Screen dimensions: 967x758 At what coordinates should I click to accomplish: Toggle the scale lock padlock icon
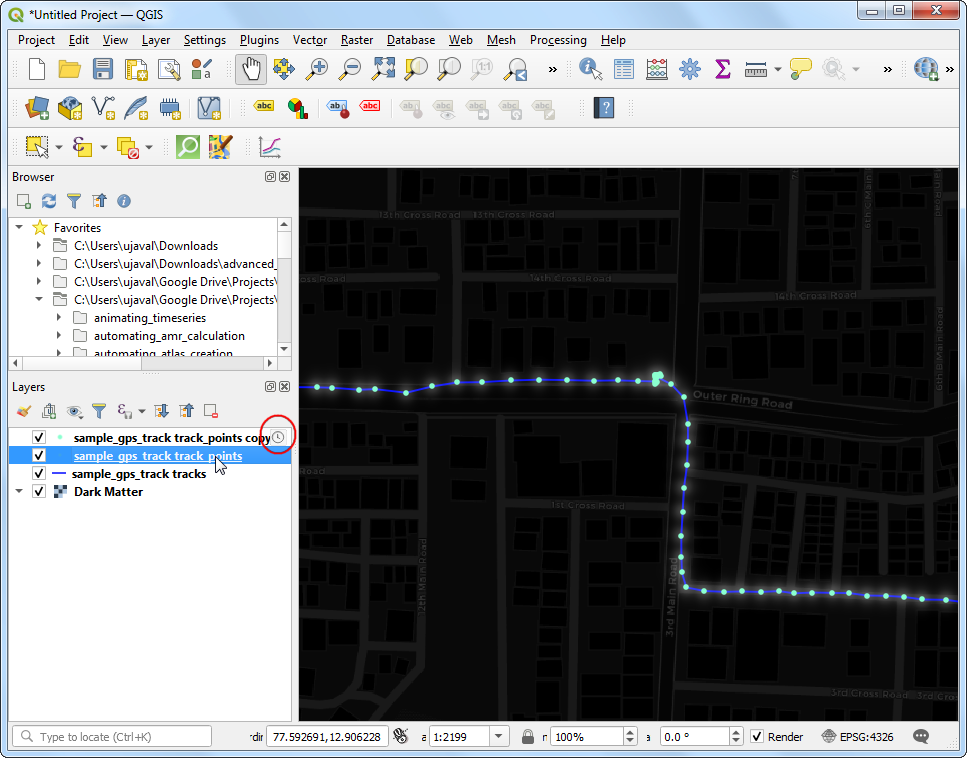527,736
